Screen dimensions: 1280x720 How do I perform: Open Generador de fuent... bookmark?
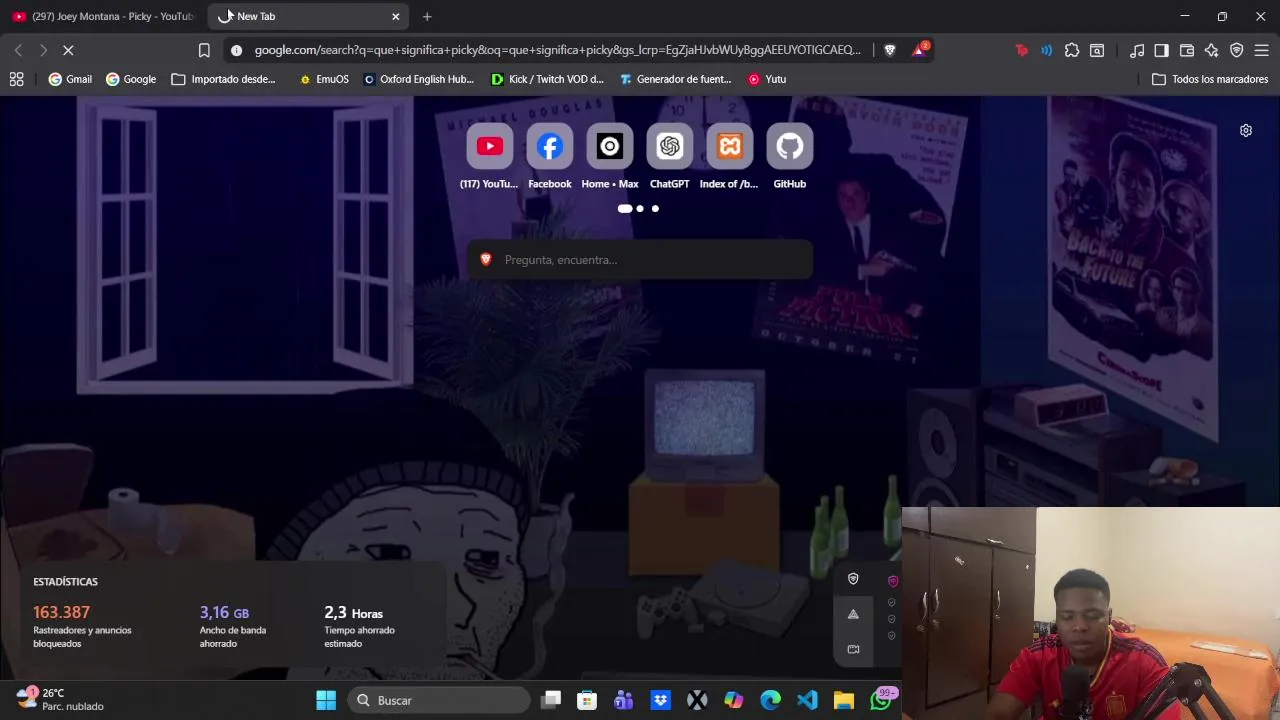click(675, 79)
